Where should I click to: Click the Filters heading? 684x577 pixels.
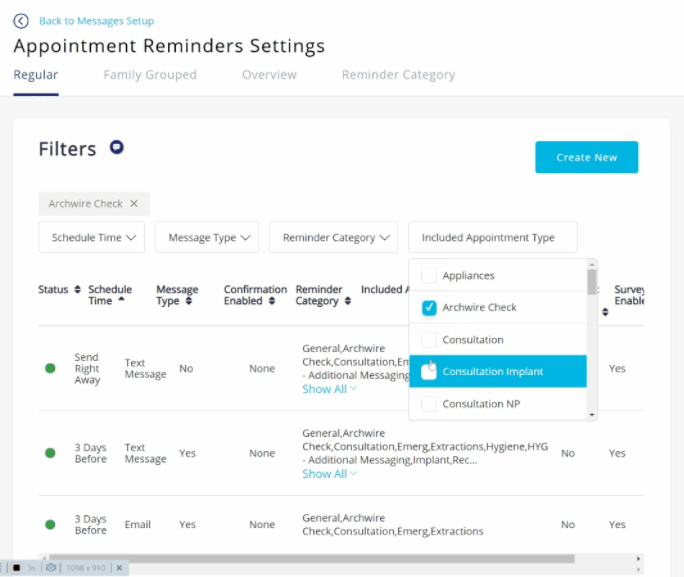[67, 149]
